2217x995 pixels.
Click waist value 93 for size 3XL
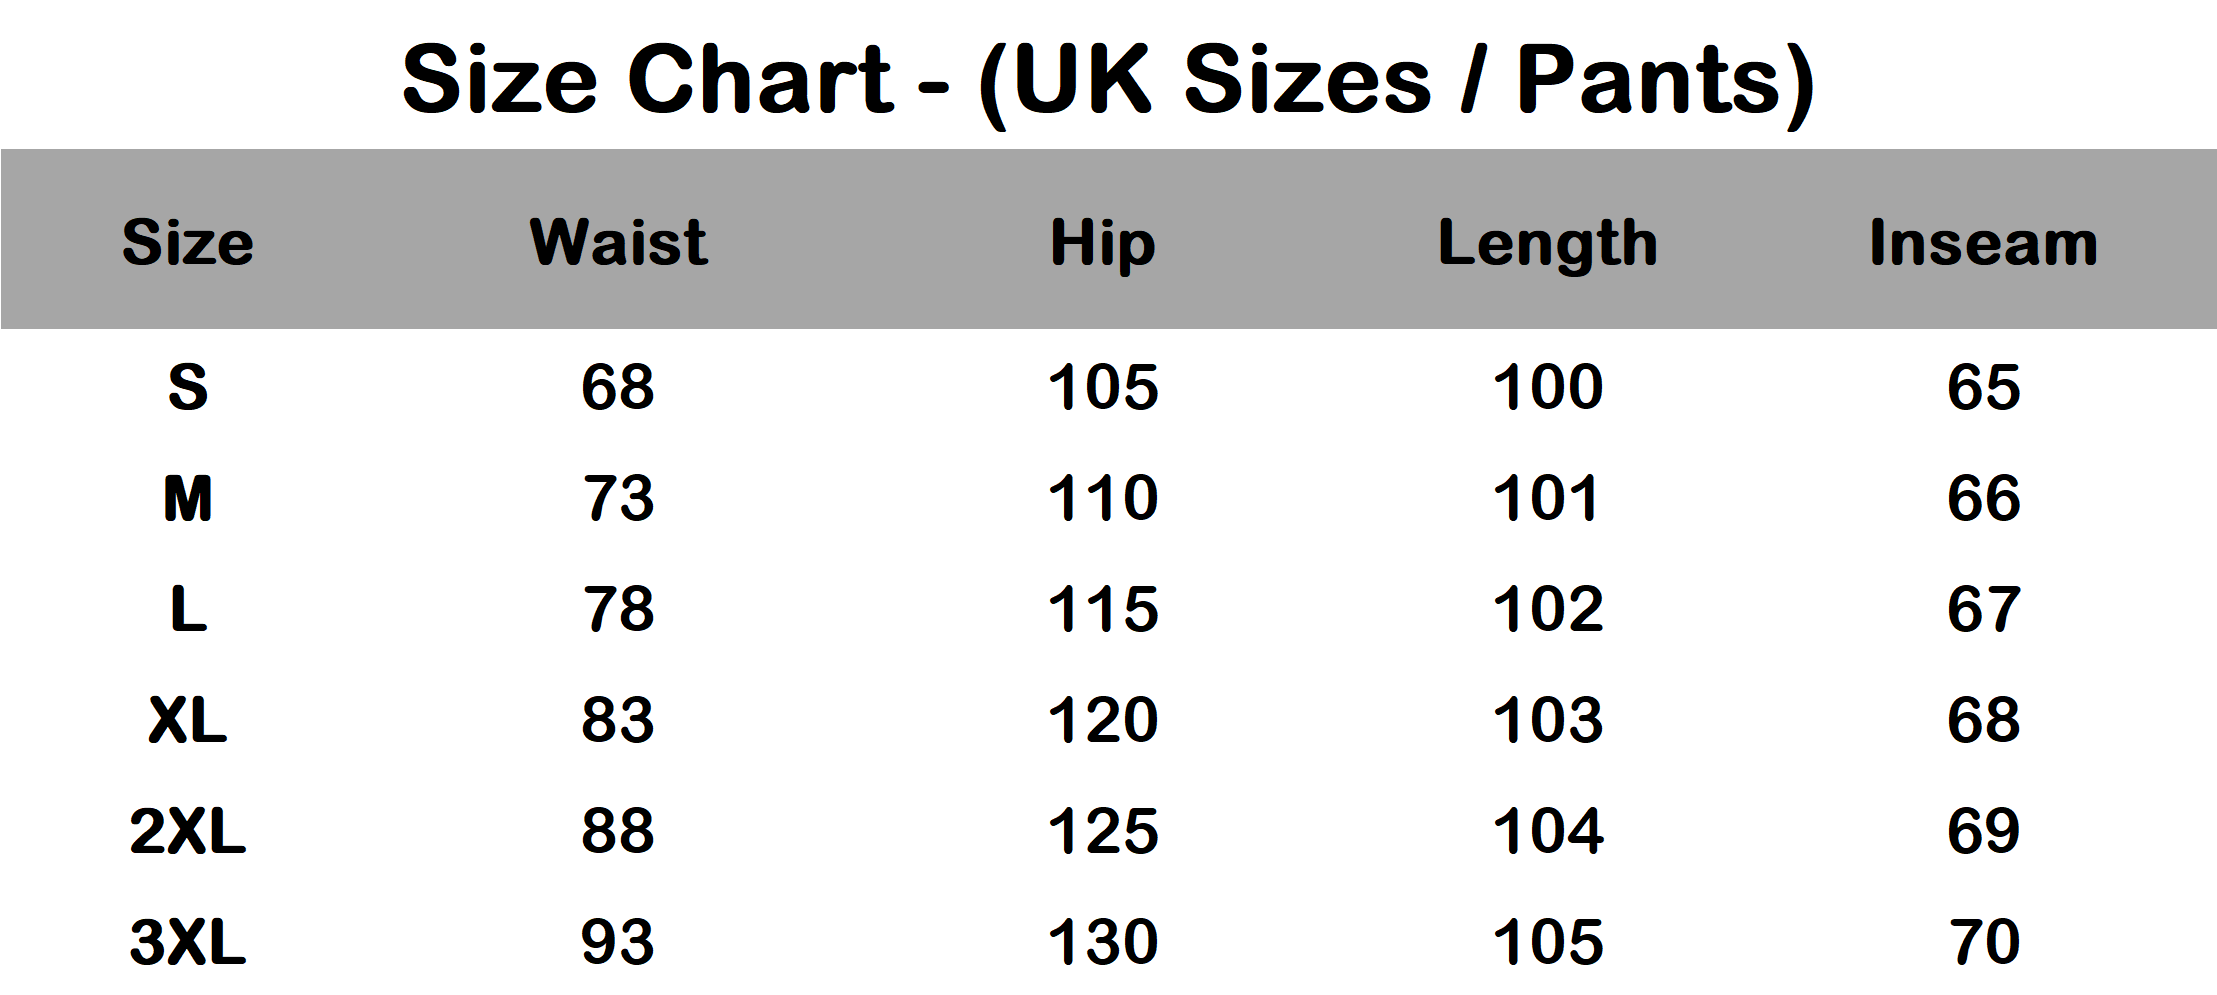(x=618, y=942)
